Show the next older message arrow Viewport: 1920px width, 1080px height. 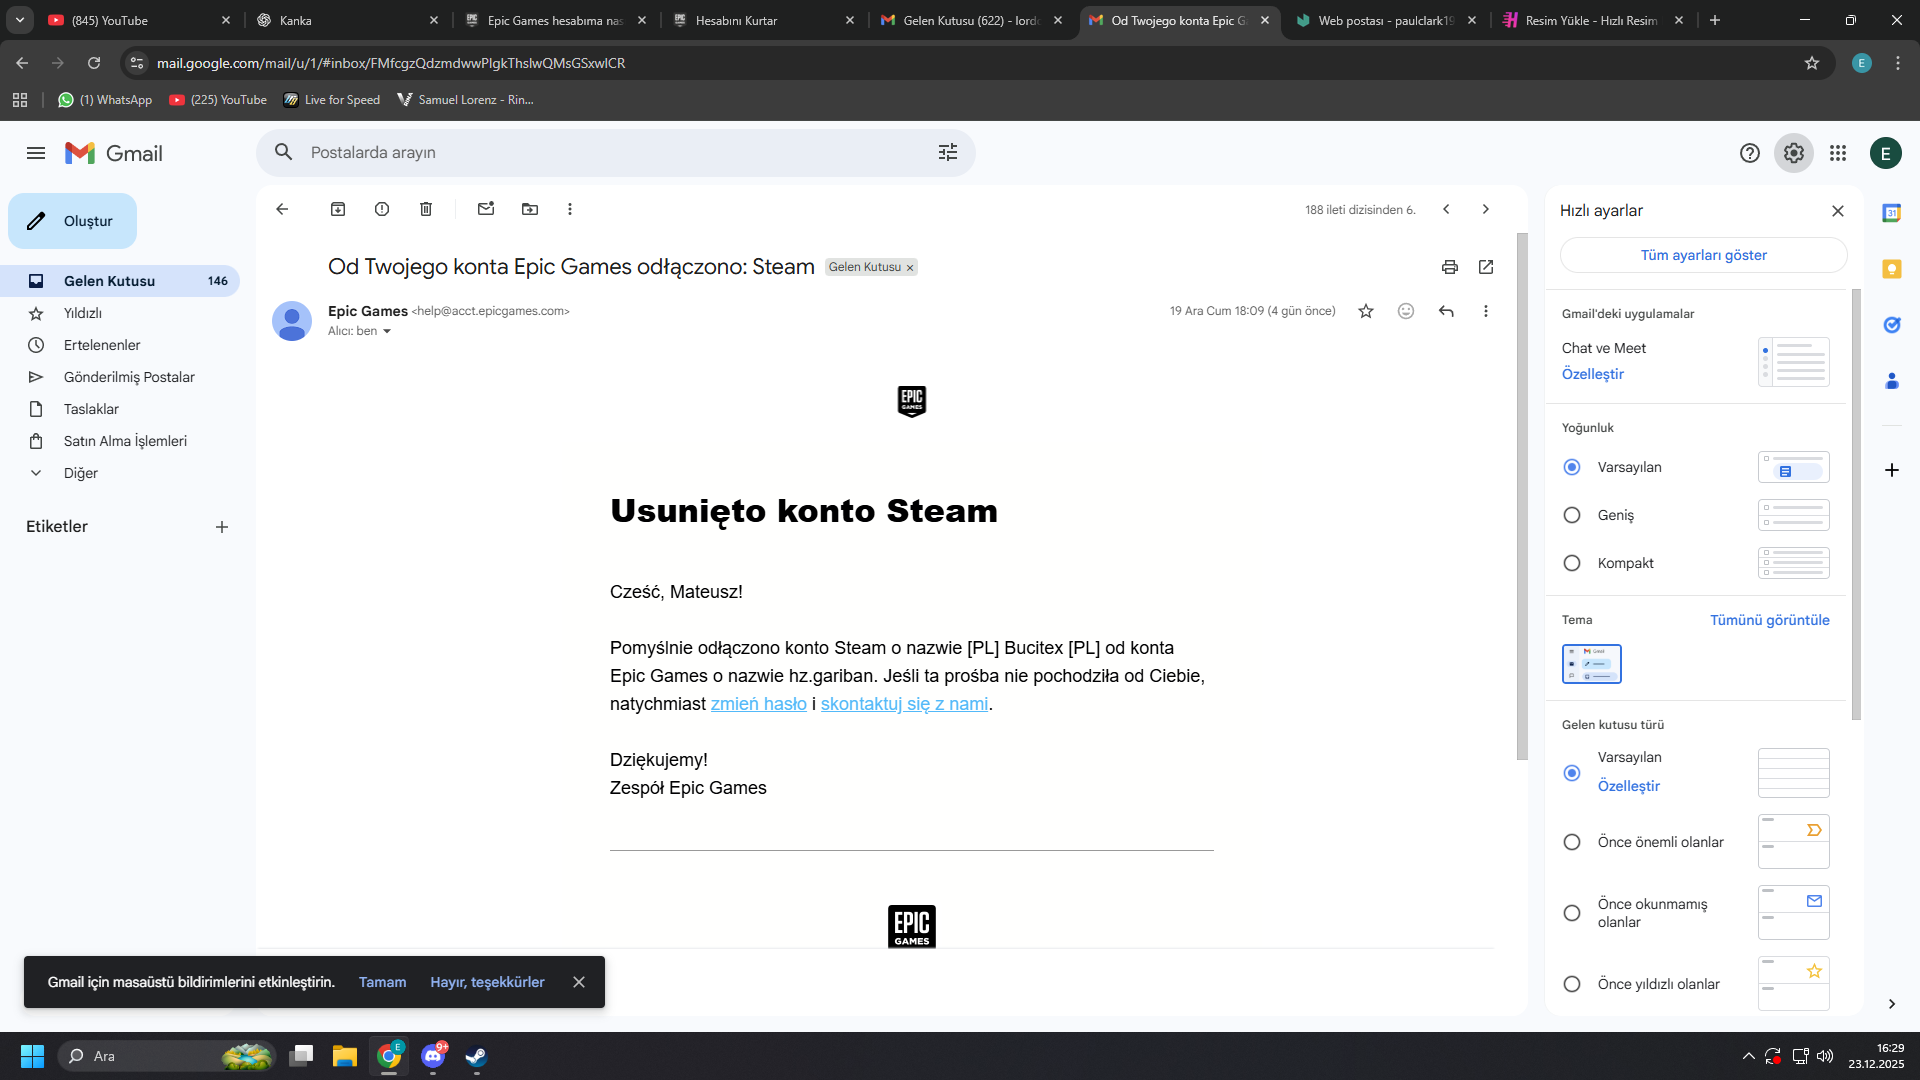pos(1486,209)
